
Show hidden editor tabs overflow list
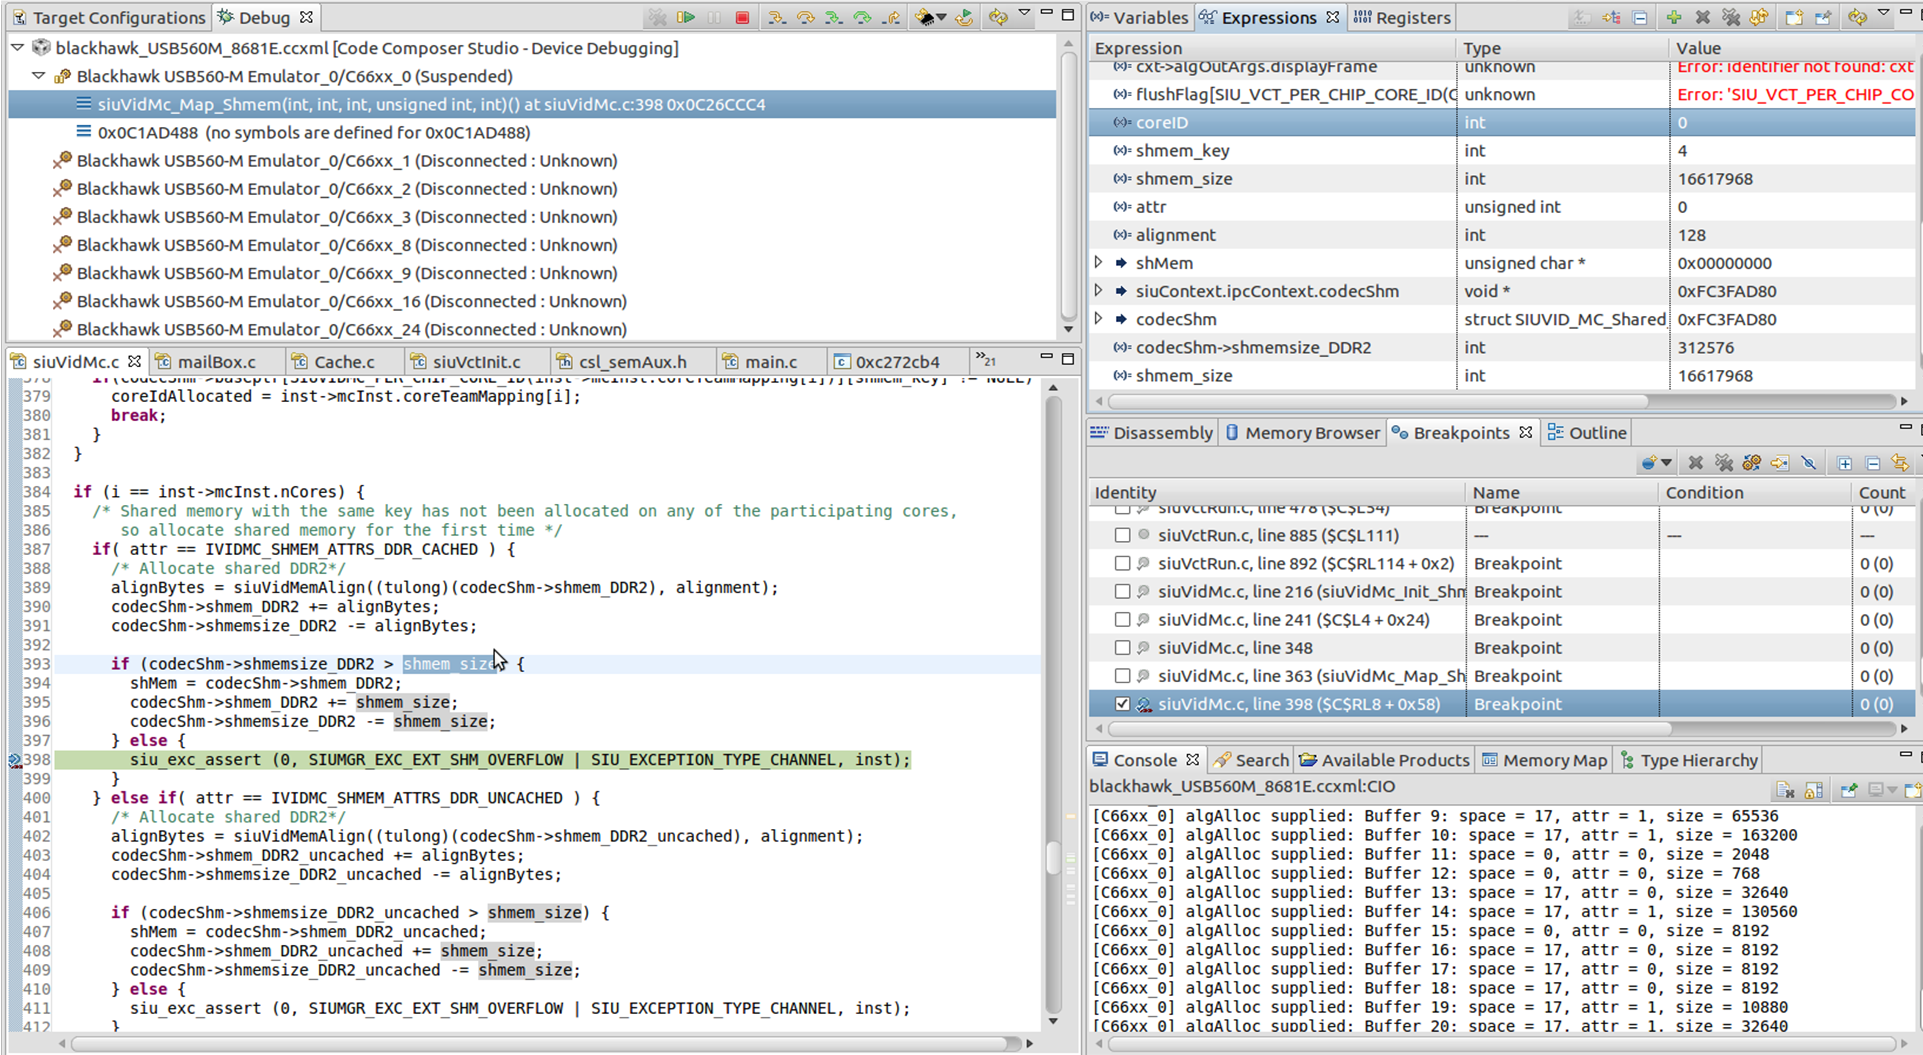[x=986, y=360]
